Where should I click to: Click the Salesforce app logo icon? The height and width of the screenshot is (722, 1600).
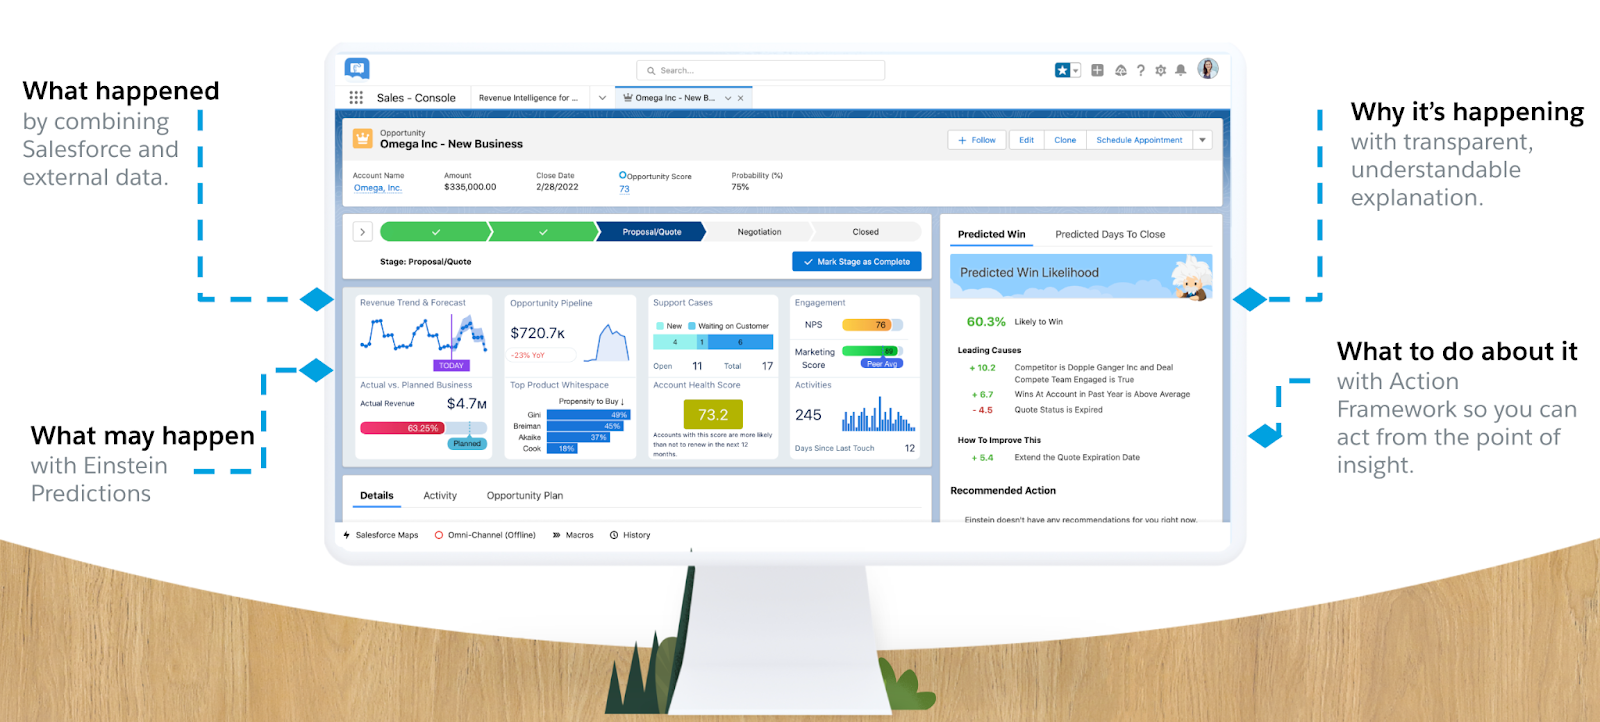point(357,68)
